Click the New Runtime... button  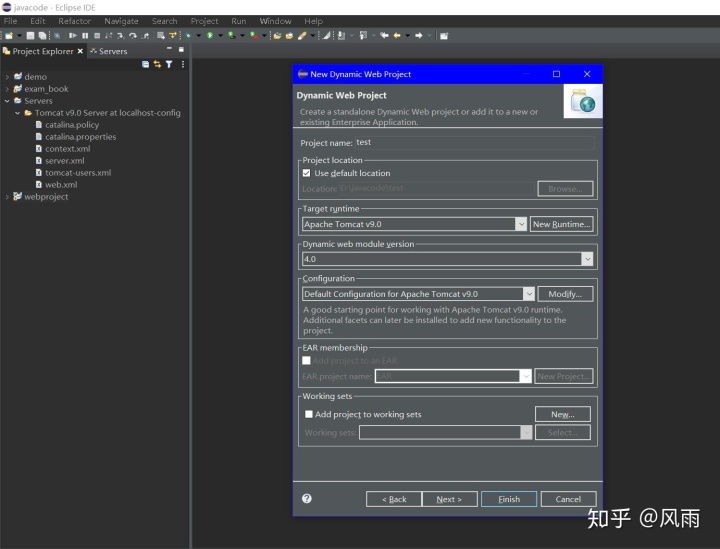pos(561,224)
